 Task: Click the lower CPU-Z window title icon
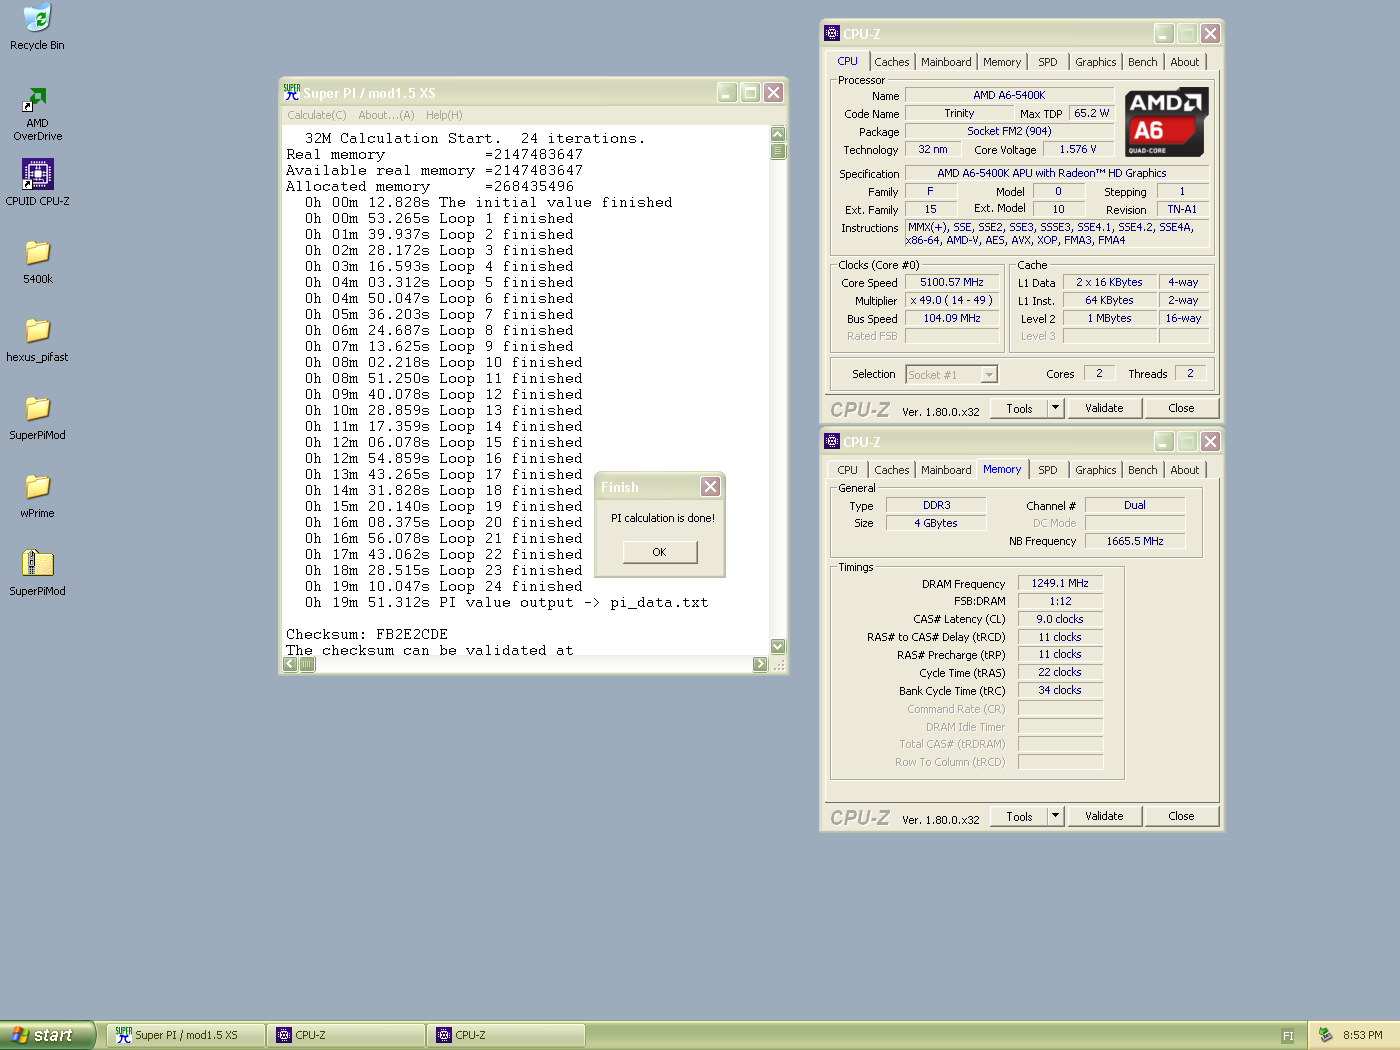832,441
